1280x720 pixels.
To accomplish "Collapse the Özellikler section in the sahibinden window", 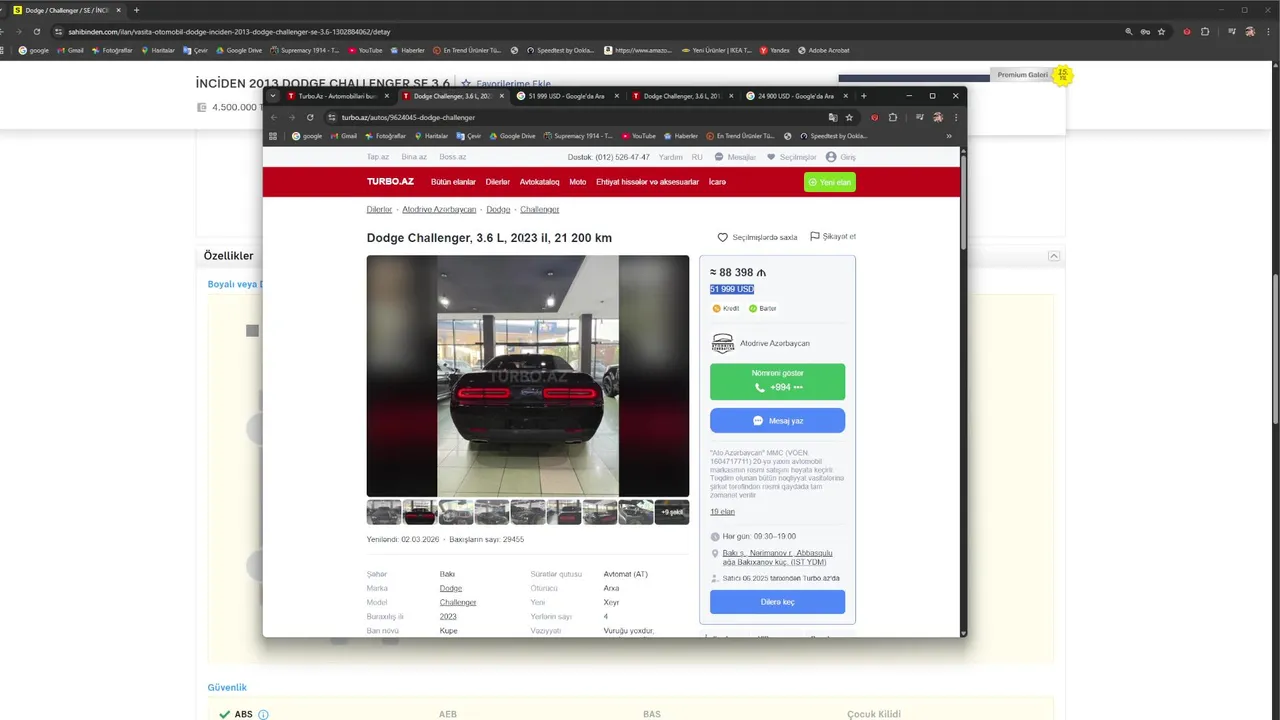I will [x=1054, y=256].
